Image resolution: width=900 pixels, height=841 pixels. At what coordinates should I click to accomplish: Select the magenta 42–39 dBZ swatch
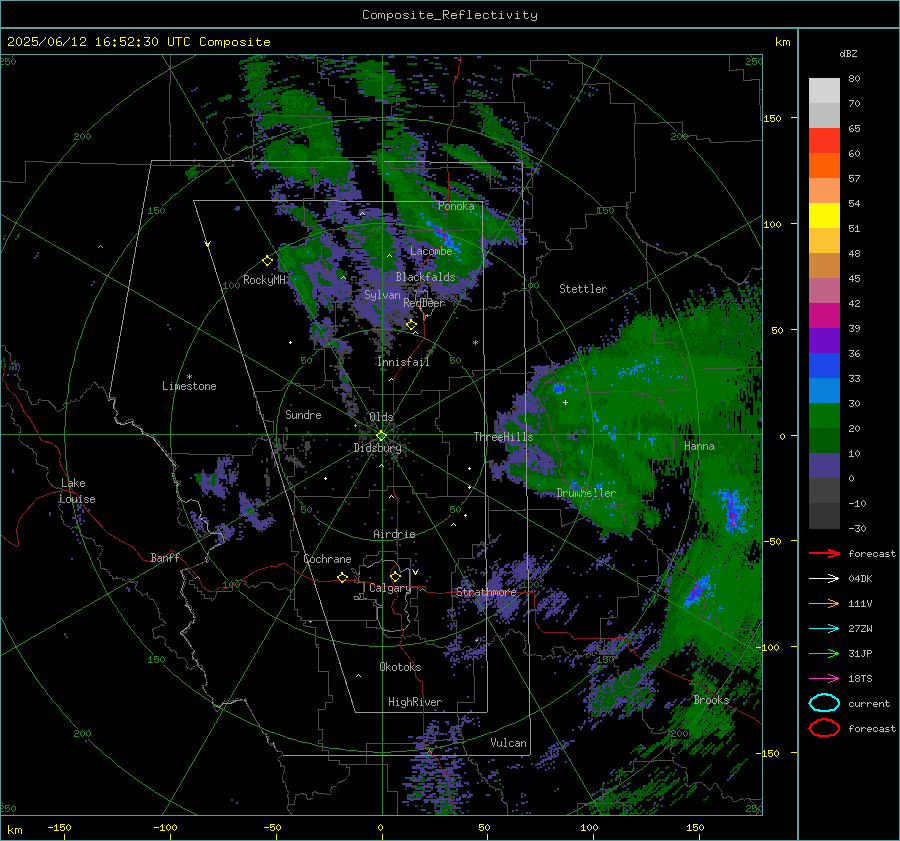824,316
